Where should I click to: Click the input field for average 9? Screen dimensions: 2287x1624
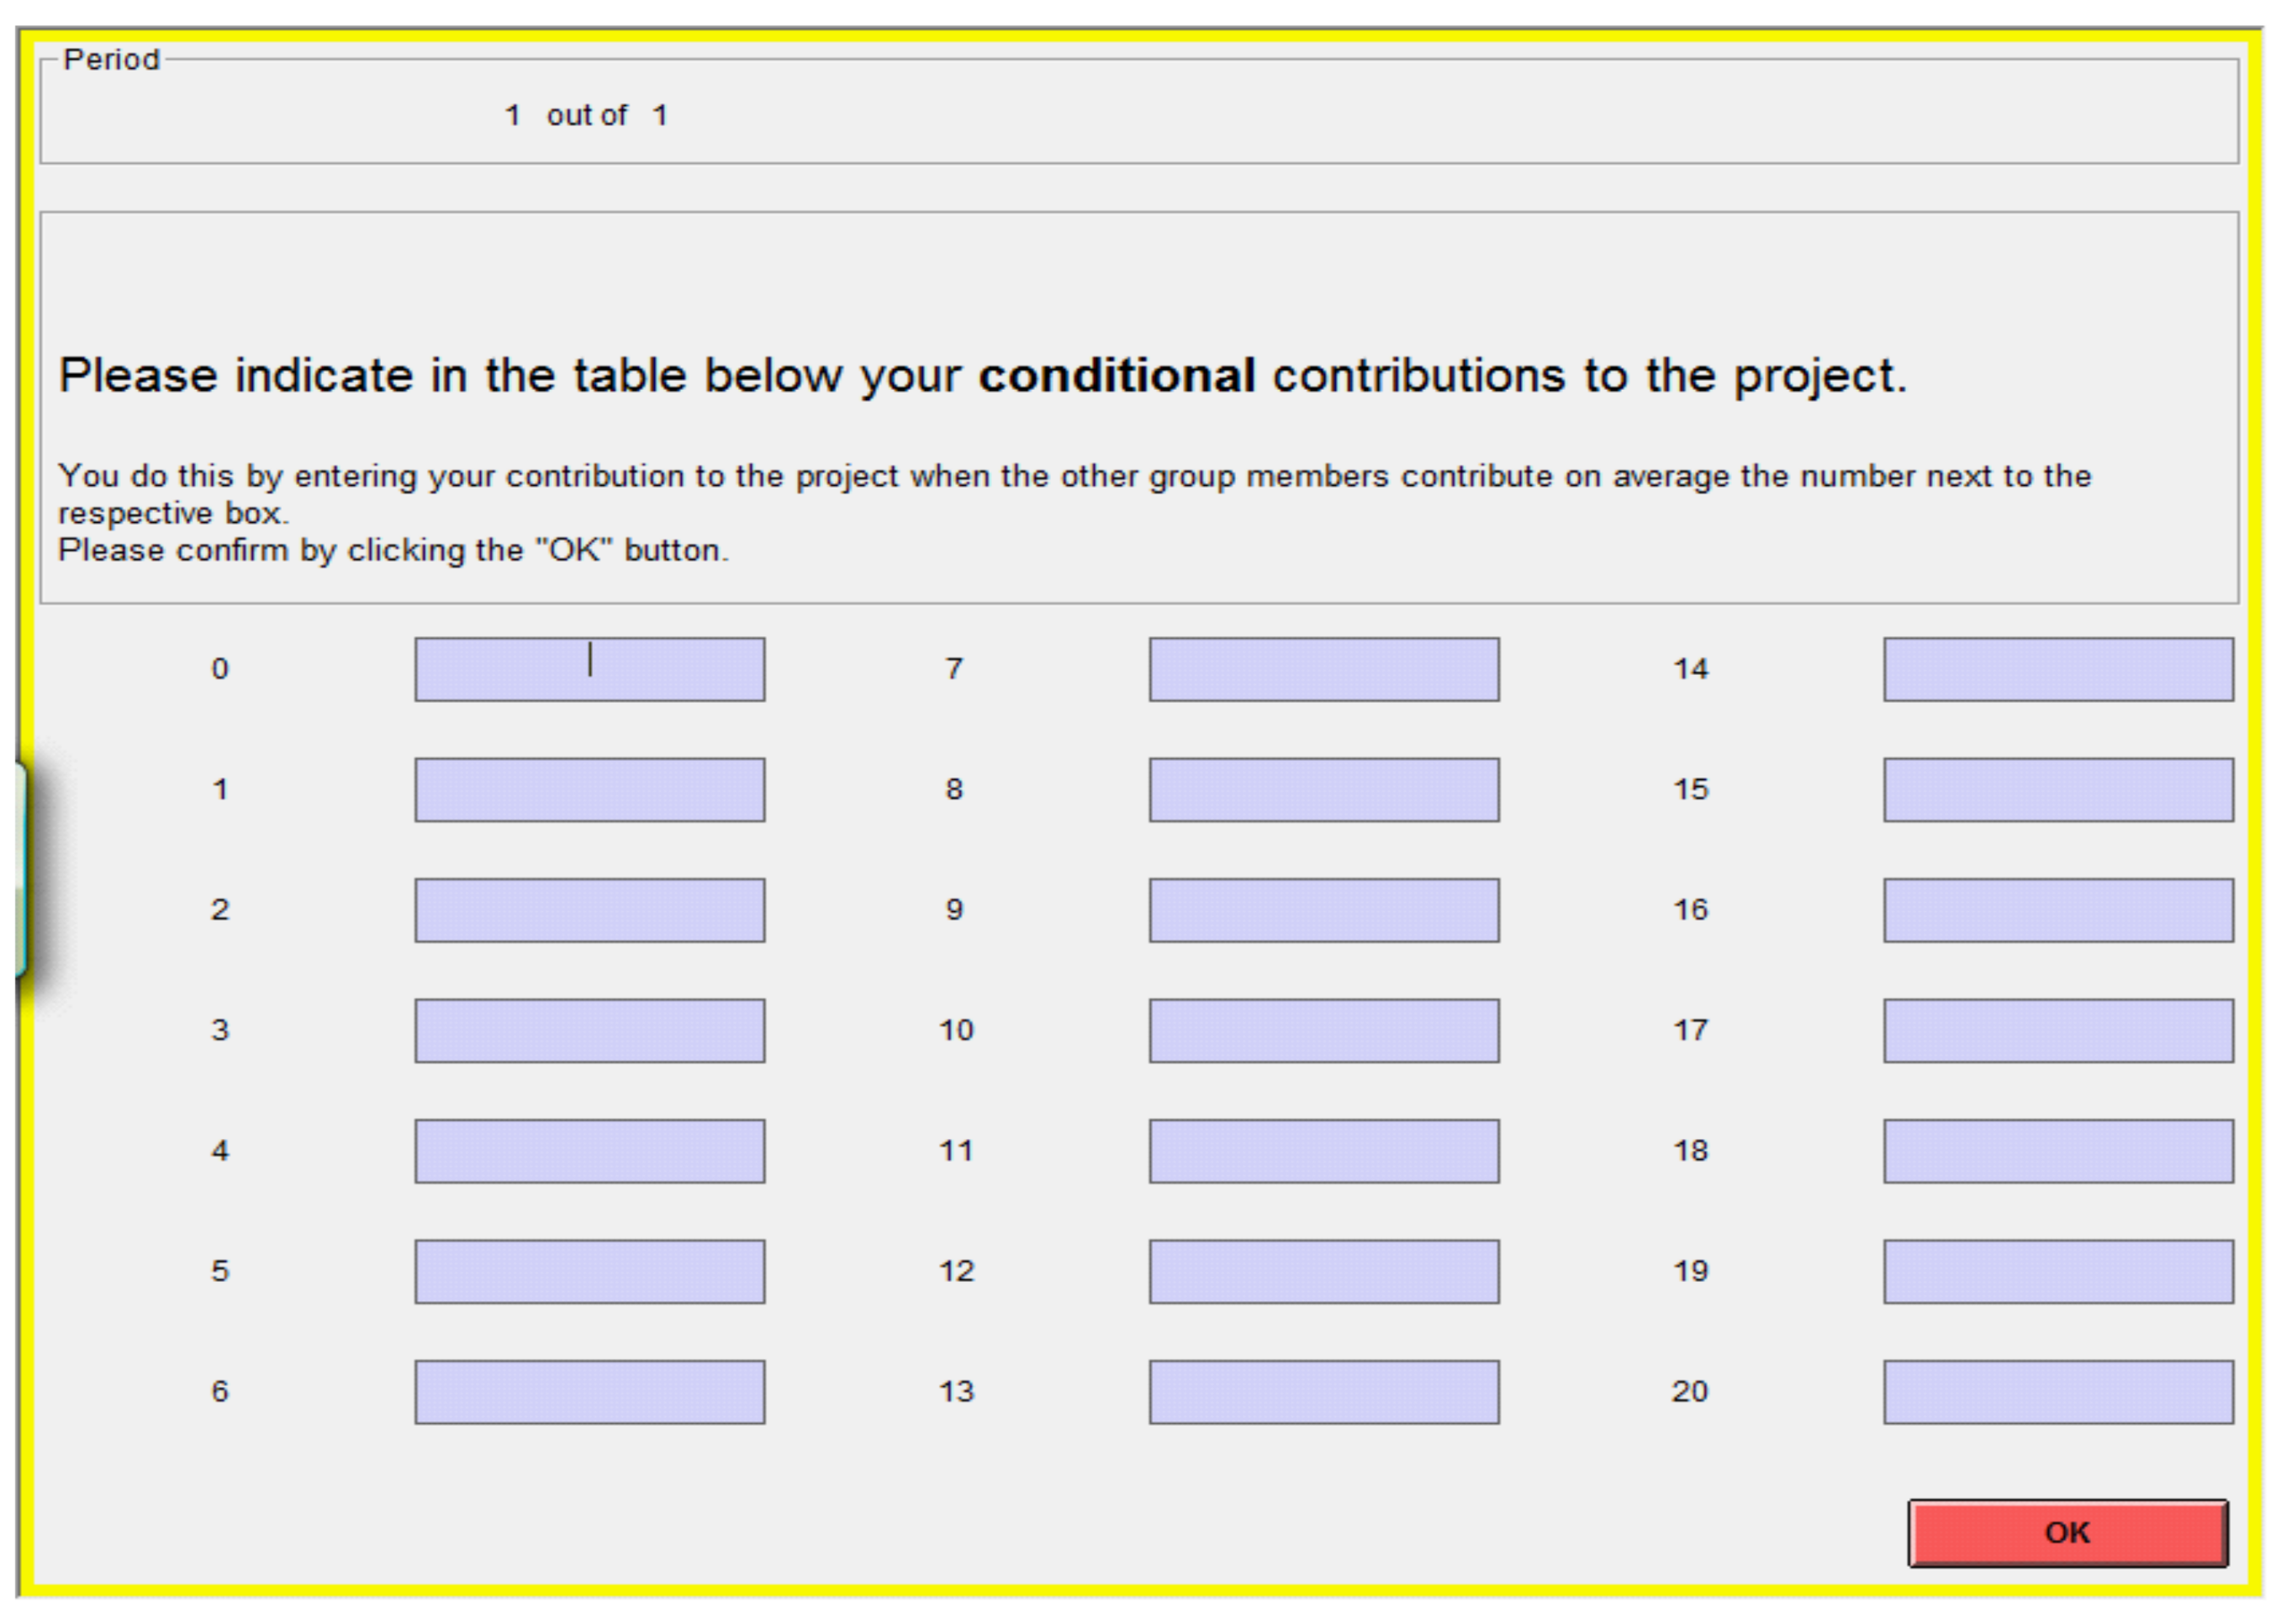click(1323, 910)
